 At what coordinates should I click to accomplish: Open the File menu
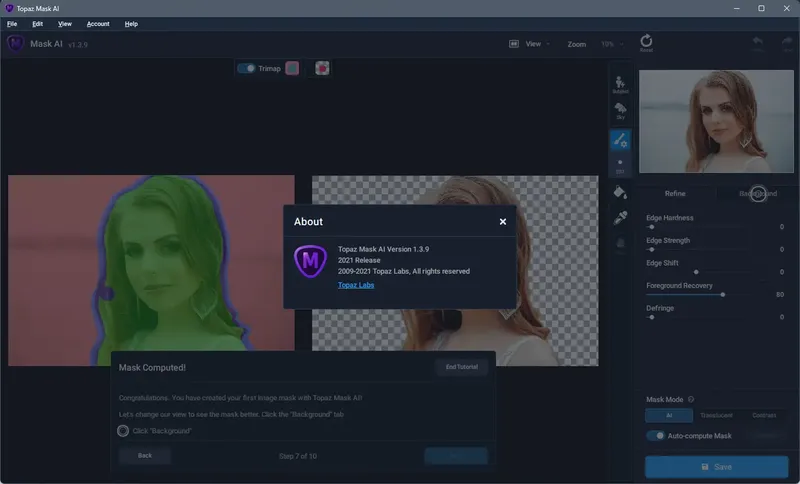pyautogui.click(x=12, y=24)
